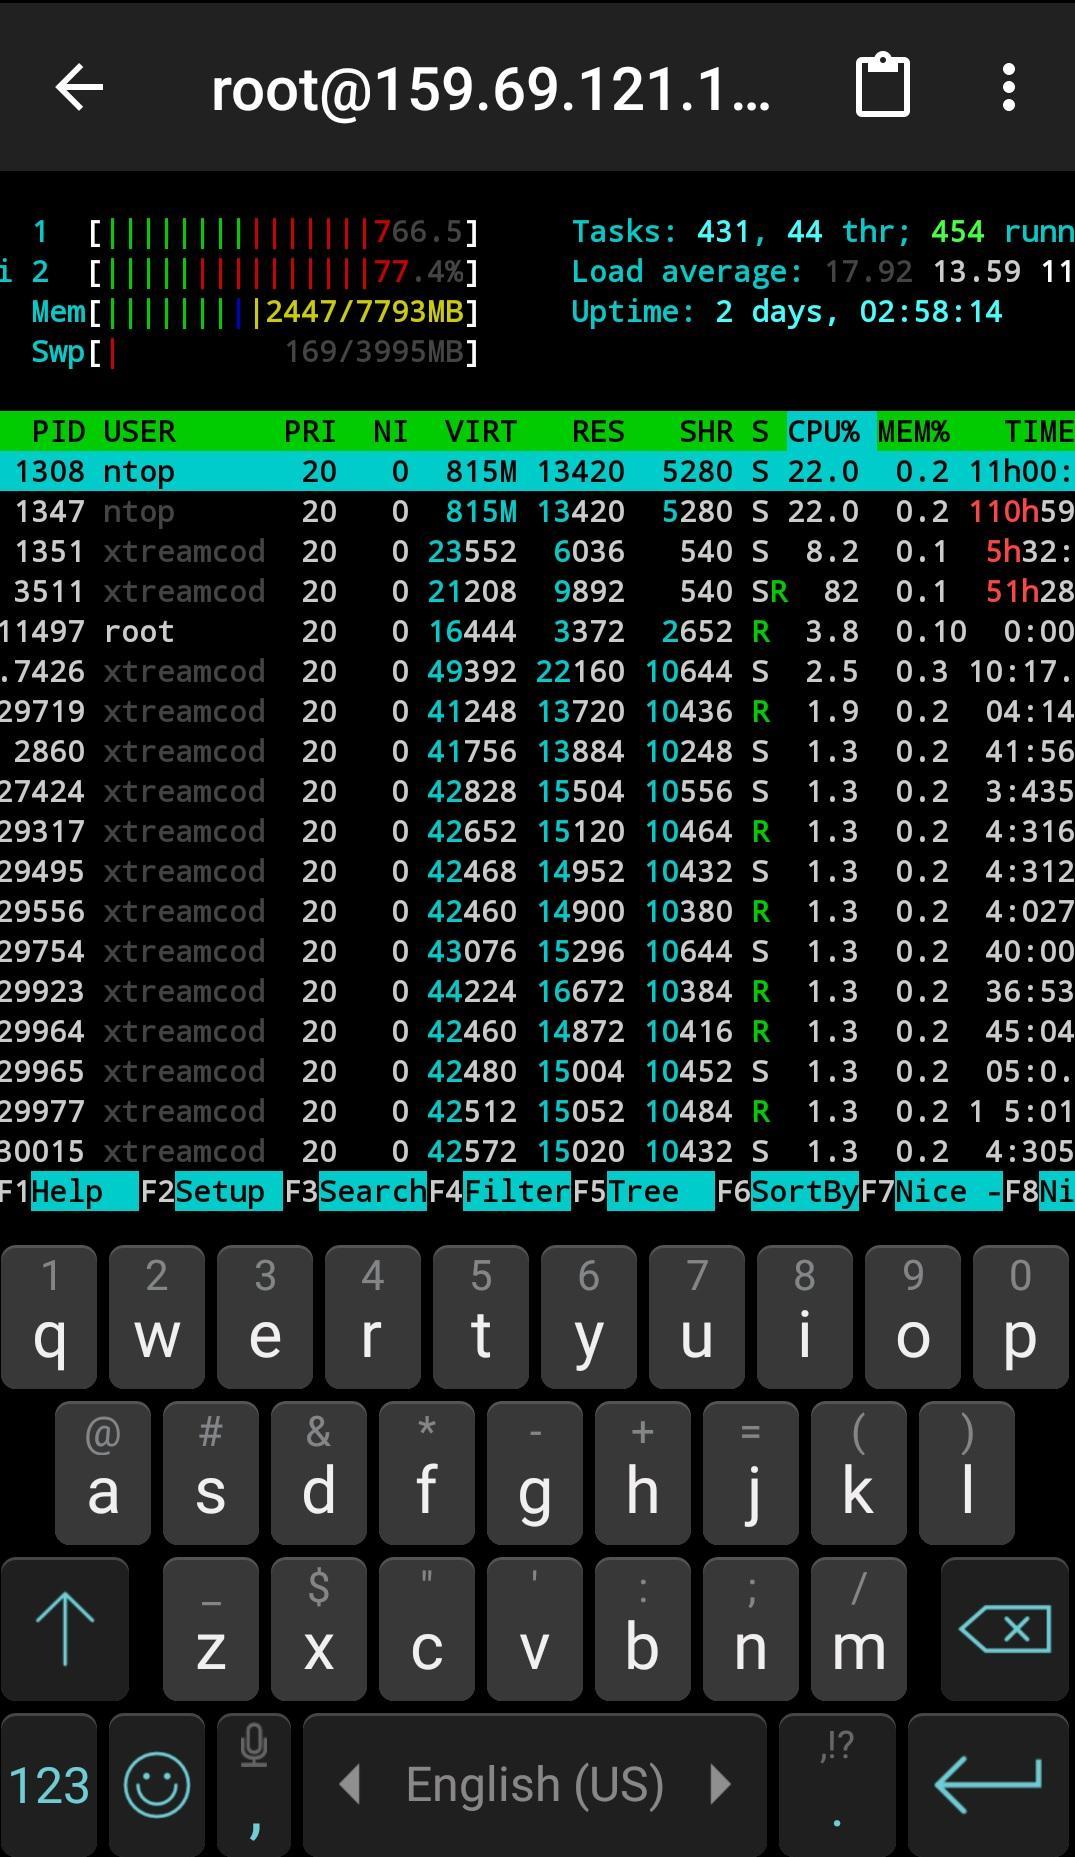This screenshot has width=1075, height=1857.
Task: Open the emoji smiley key
Action: point(157,1785)
